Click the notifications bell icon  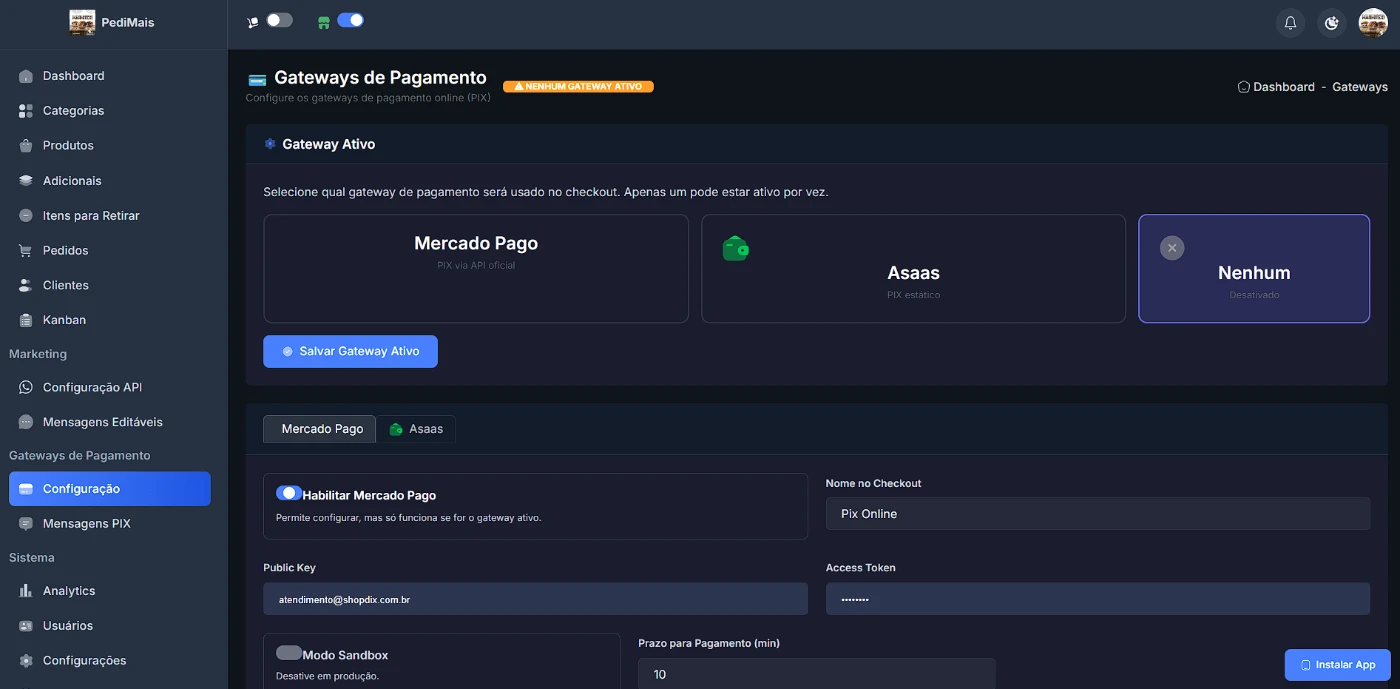click(x=1290, y=23)
